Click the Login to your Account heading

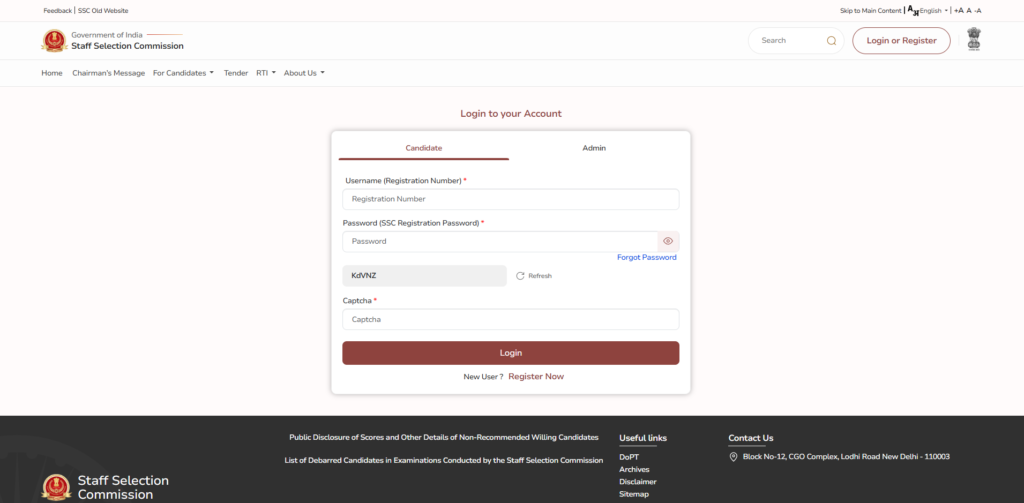pyautogui.click(x=511, y=114)
